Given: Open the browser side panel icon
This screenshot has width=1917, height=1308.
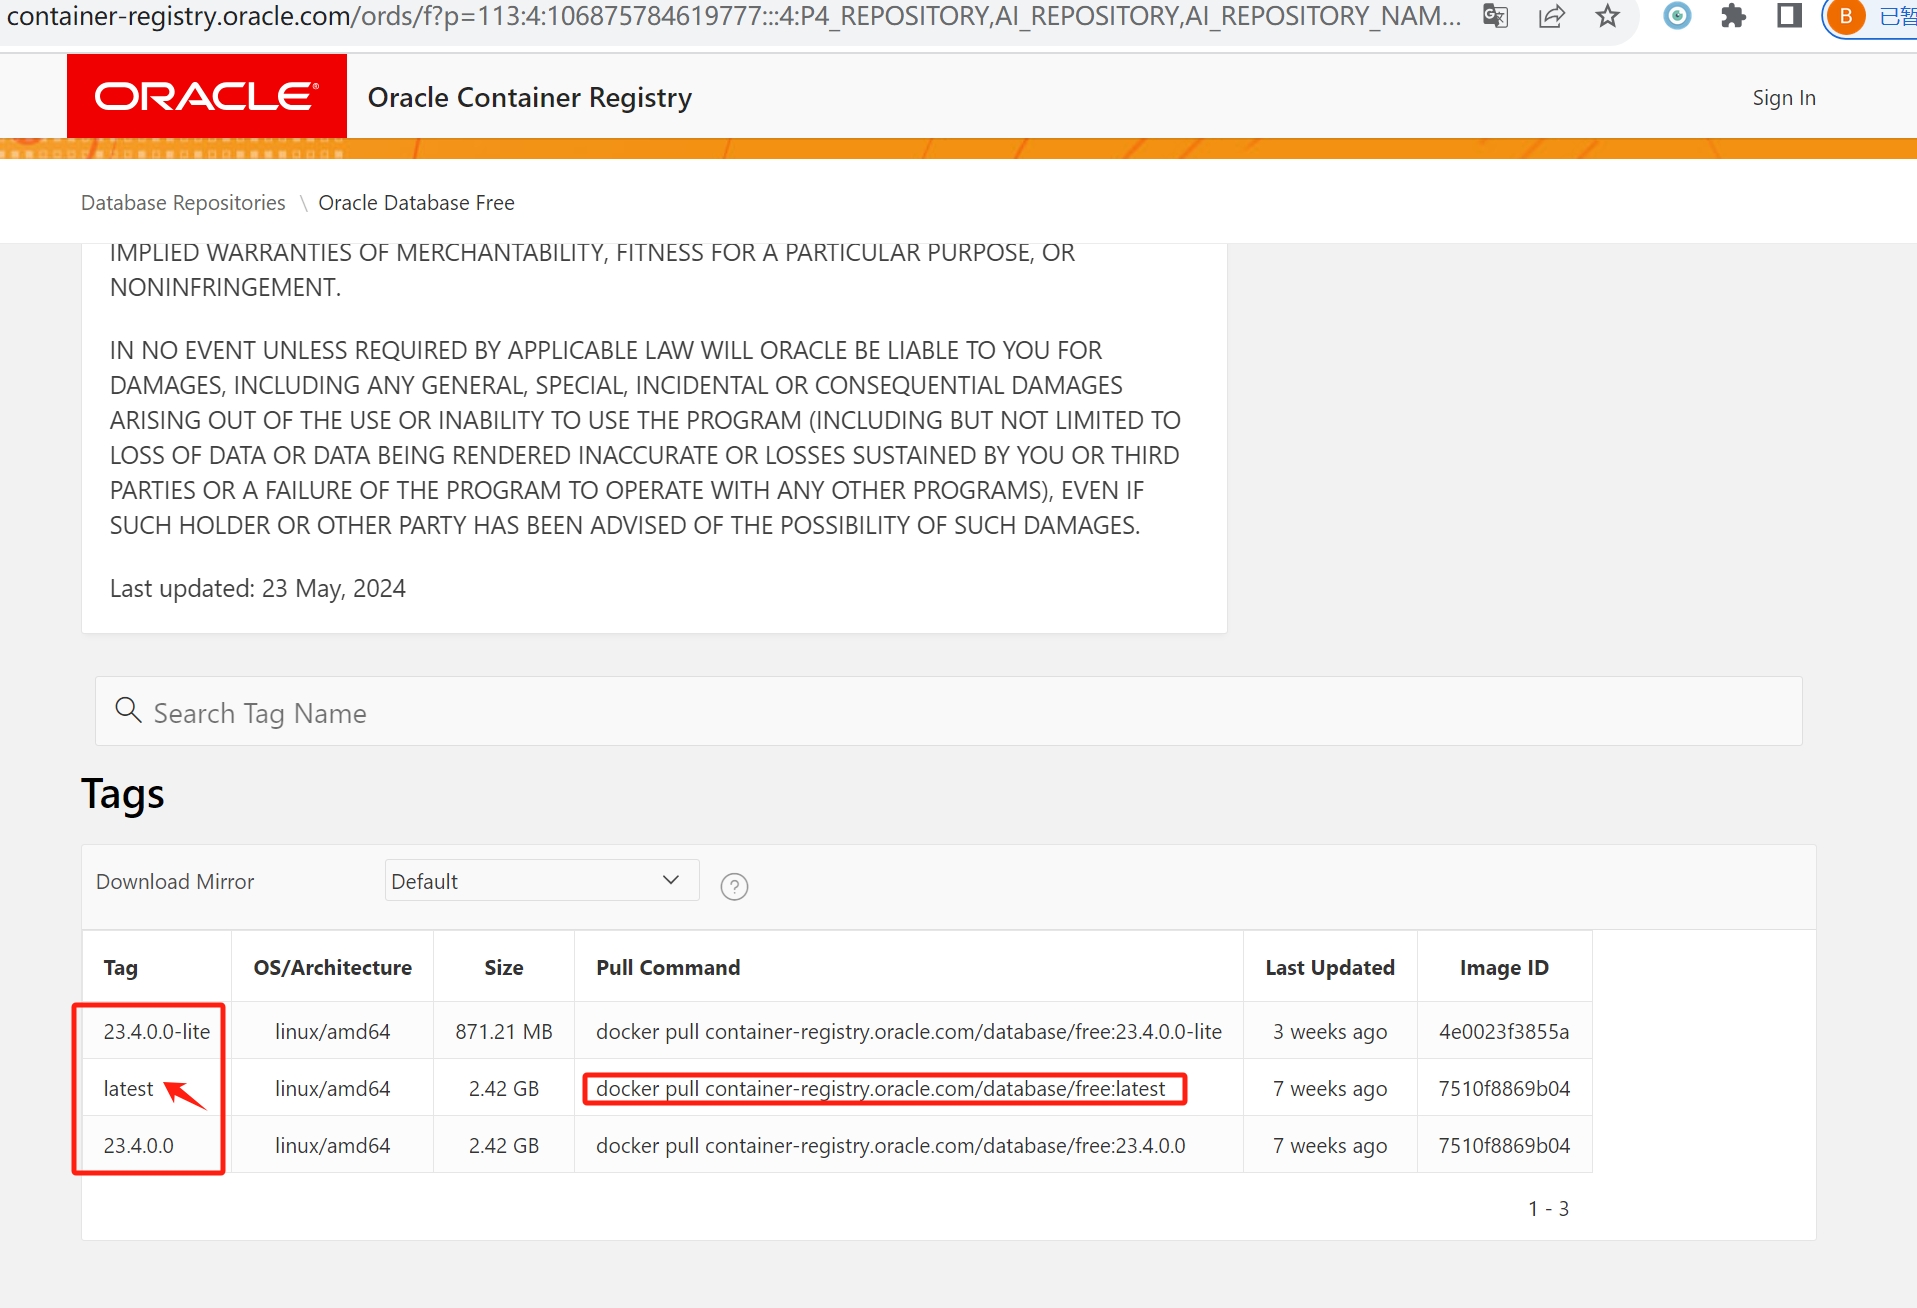Looking at the screenshot, I should (x=1789, y=16).
